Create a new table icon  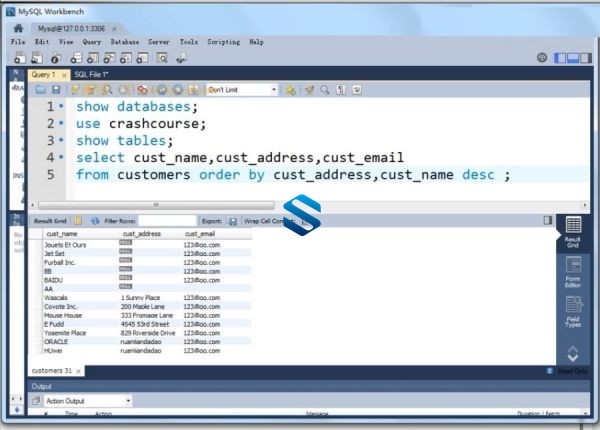pyautogui.click(x=93, y=58)
